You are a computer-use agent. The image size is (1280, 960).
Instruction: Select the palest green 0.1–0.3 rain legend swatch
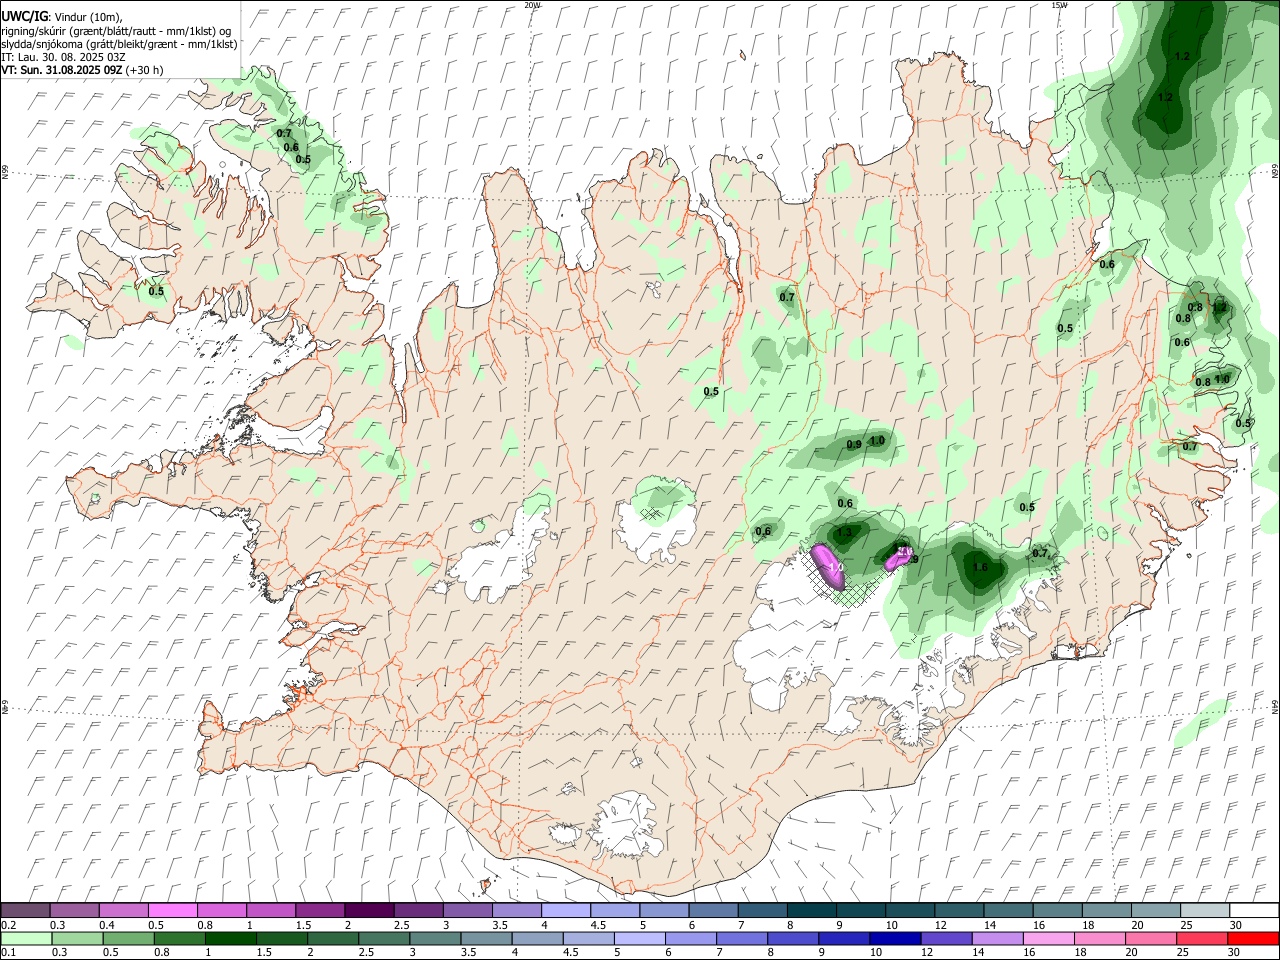click(26, 938)
